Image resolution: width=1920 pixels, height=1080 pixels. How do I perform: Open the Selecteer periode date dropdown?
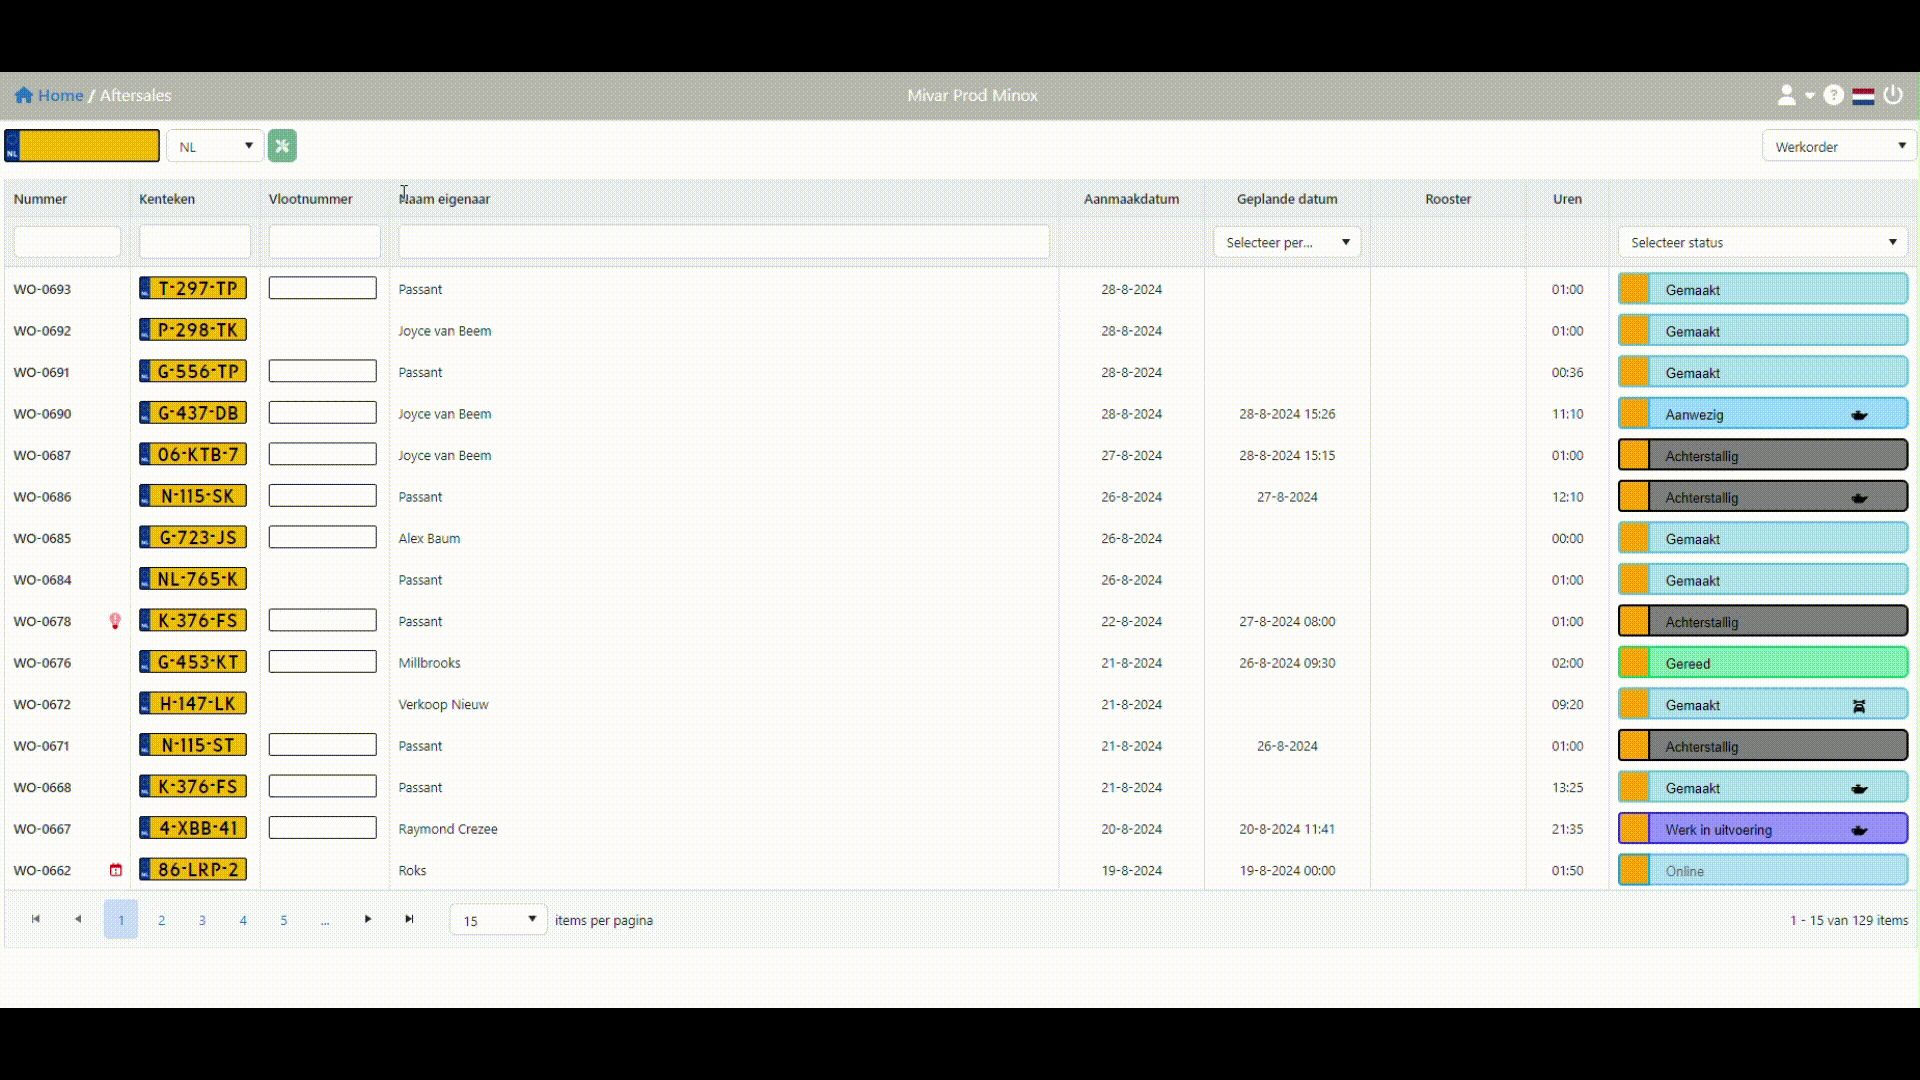[1287, 242]
